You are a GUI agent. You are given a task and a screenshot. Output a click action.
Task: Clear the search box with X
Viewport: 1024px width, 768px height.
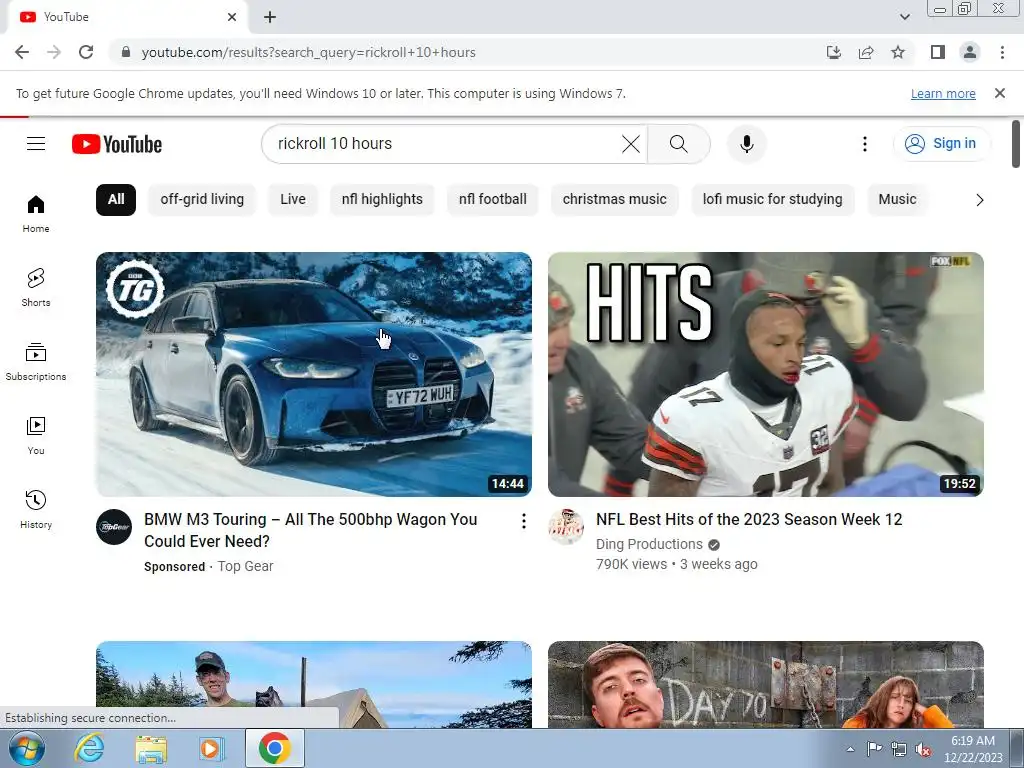tap(631, 144)
